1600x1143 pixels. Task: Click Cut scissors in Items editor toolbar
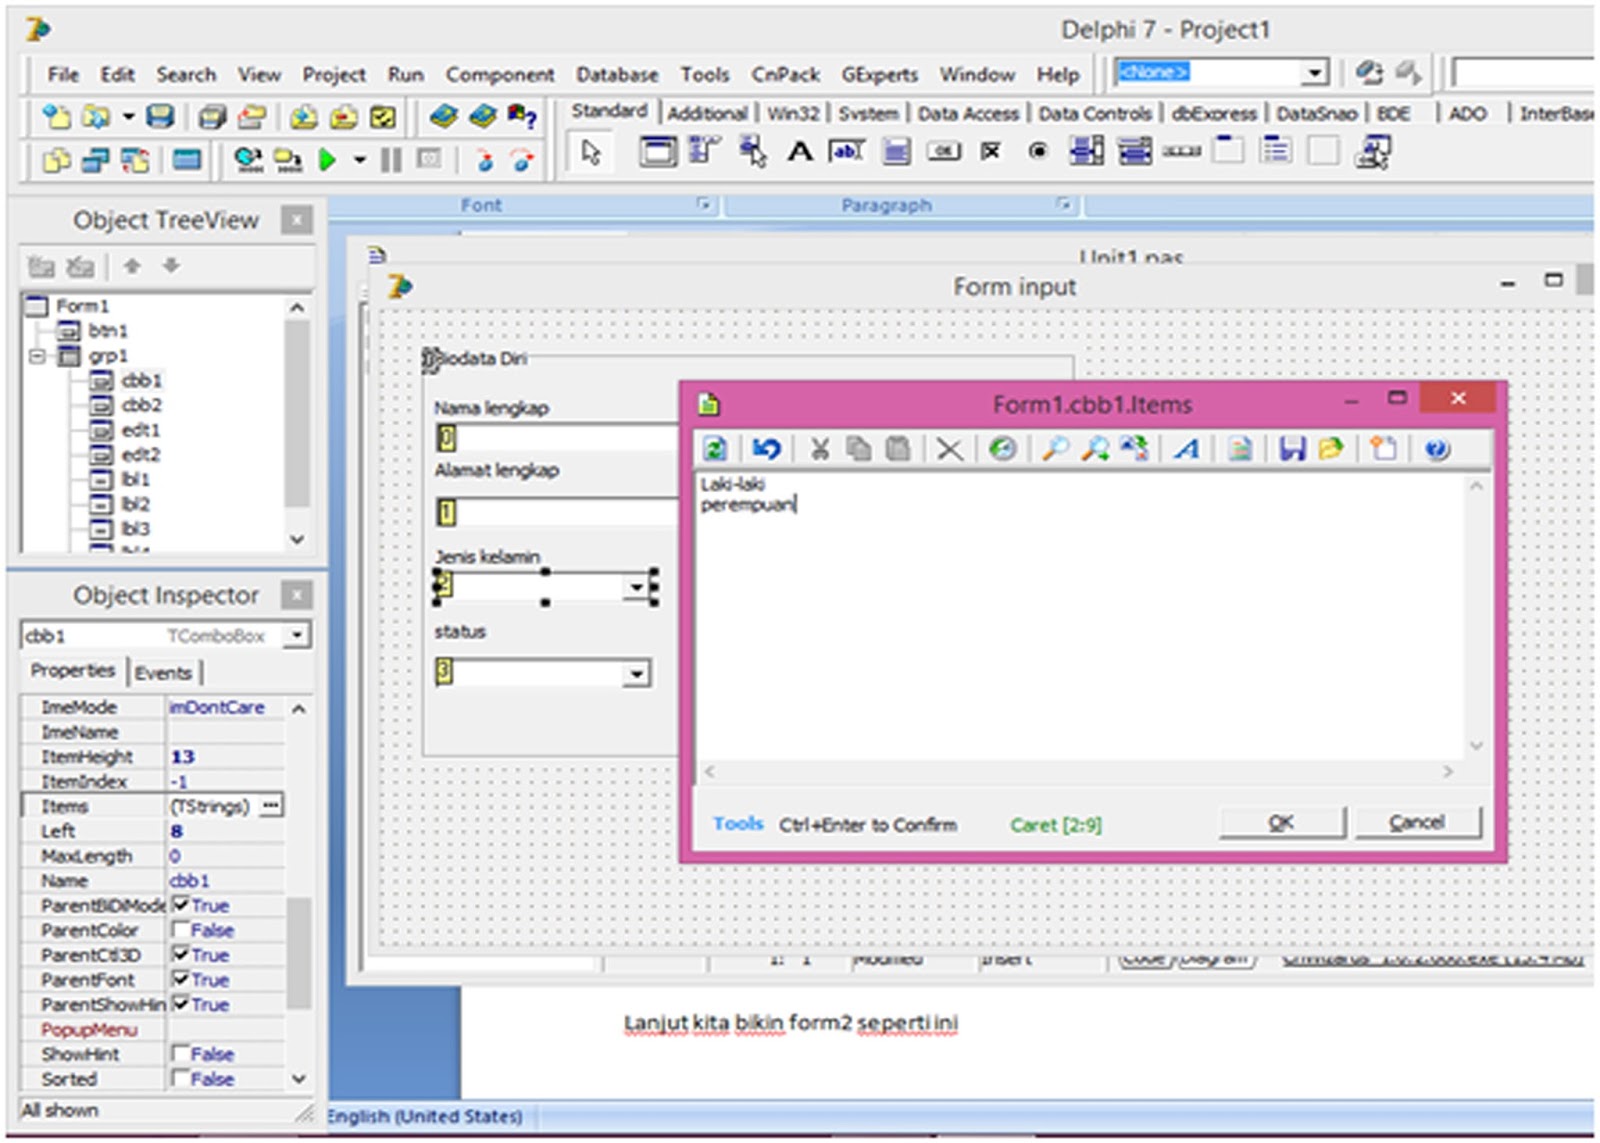tap(819, 449)
